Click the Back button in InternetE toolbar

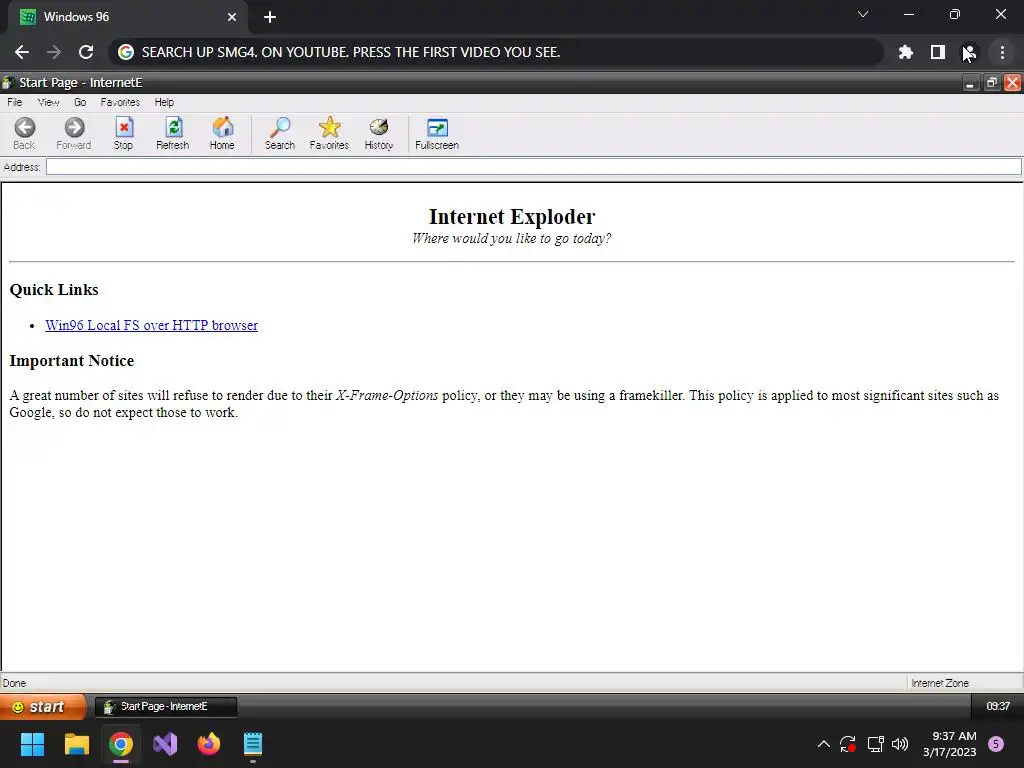[24, 133]
